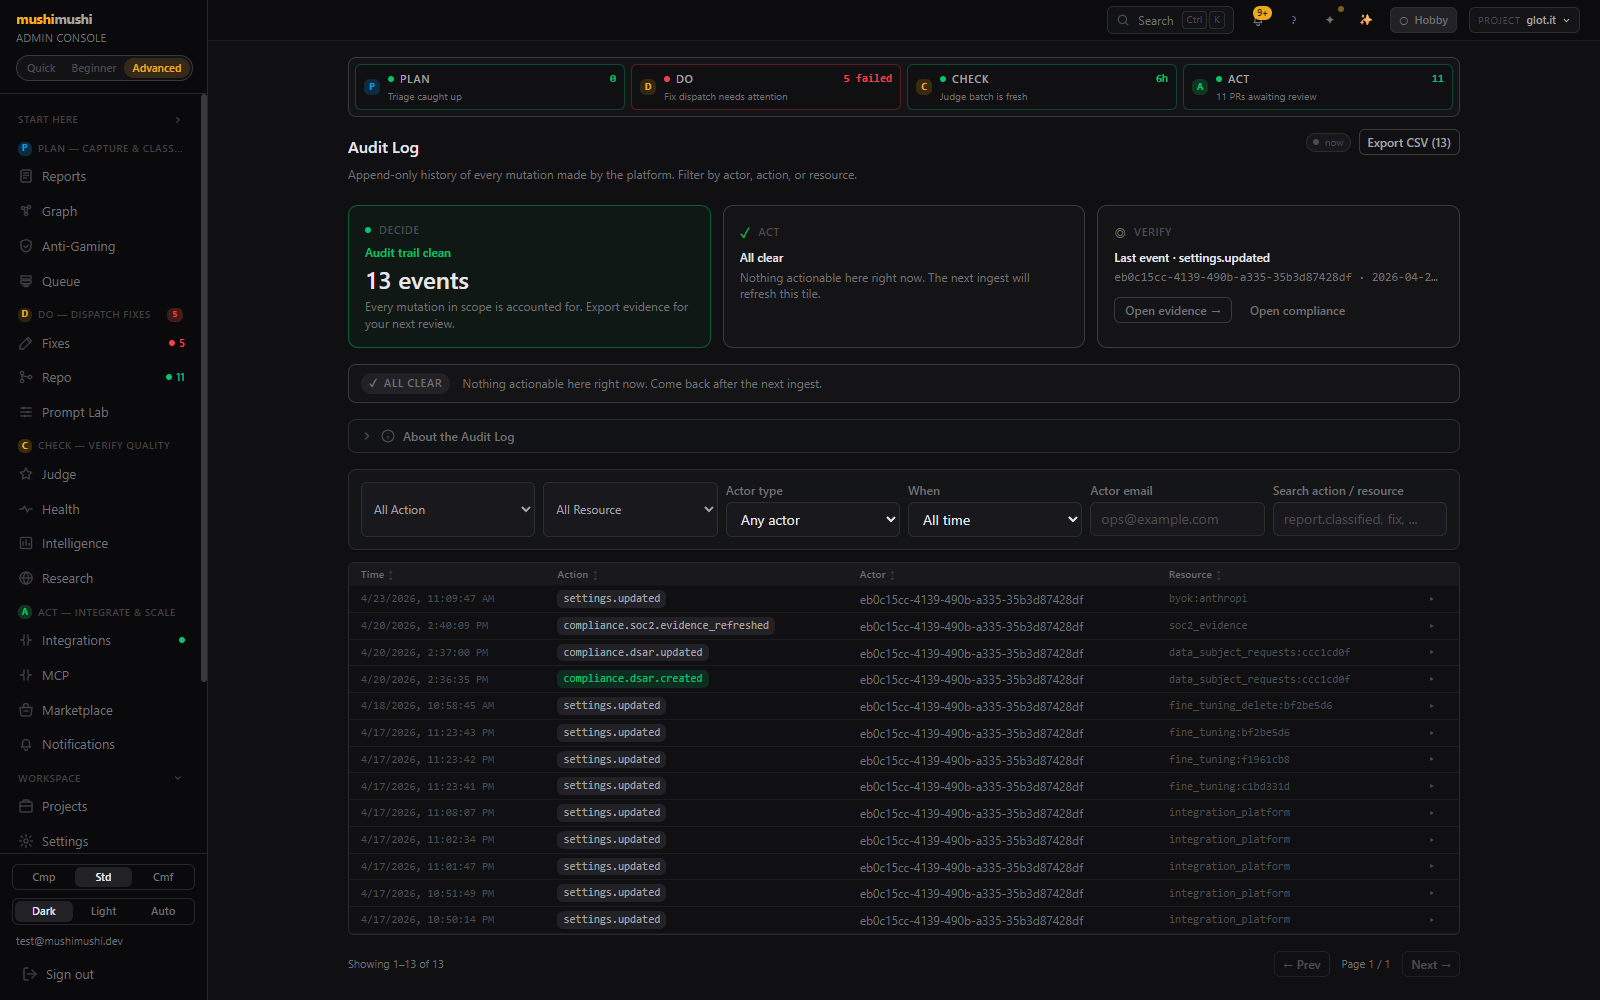Image resolution: width=1600 pixels, height=1000 pixels.
Task: Click the Actor email input field
Action: [x=1177, y=519]
